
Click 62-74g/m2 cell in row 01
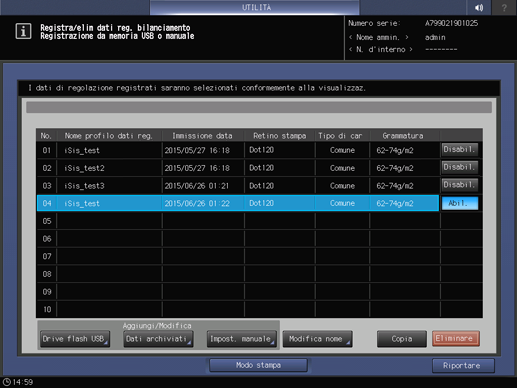(395, 150)
